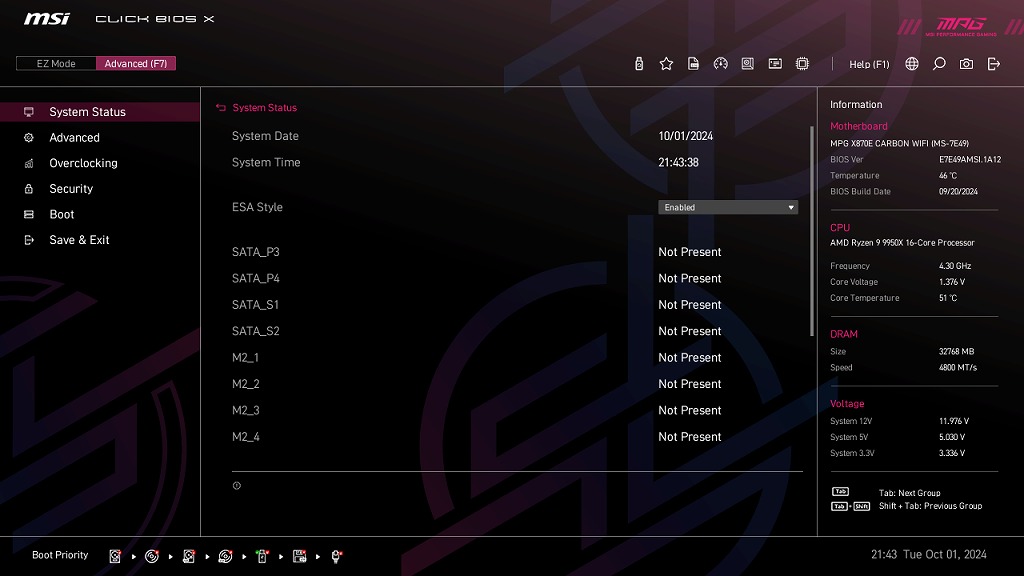Select the network plug boot priority icon
The width and height of the screenshot is (1024, 576).
coord(336,556)
